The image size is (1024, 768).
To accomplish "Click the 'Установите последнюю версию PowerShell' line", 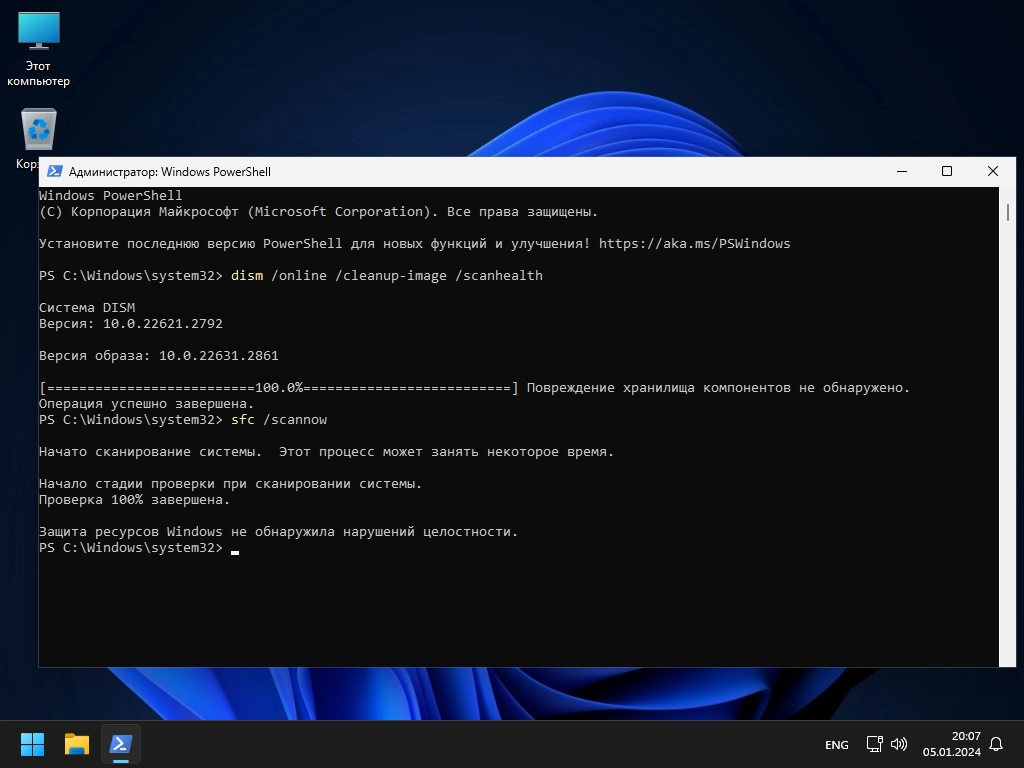I will tap(415, 244).
